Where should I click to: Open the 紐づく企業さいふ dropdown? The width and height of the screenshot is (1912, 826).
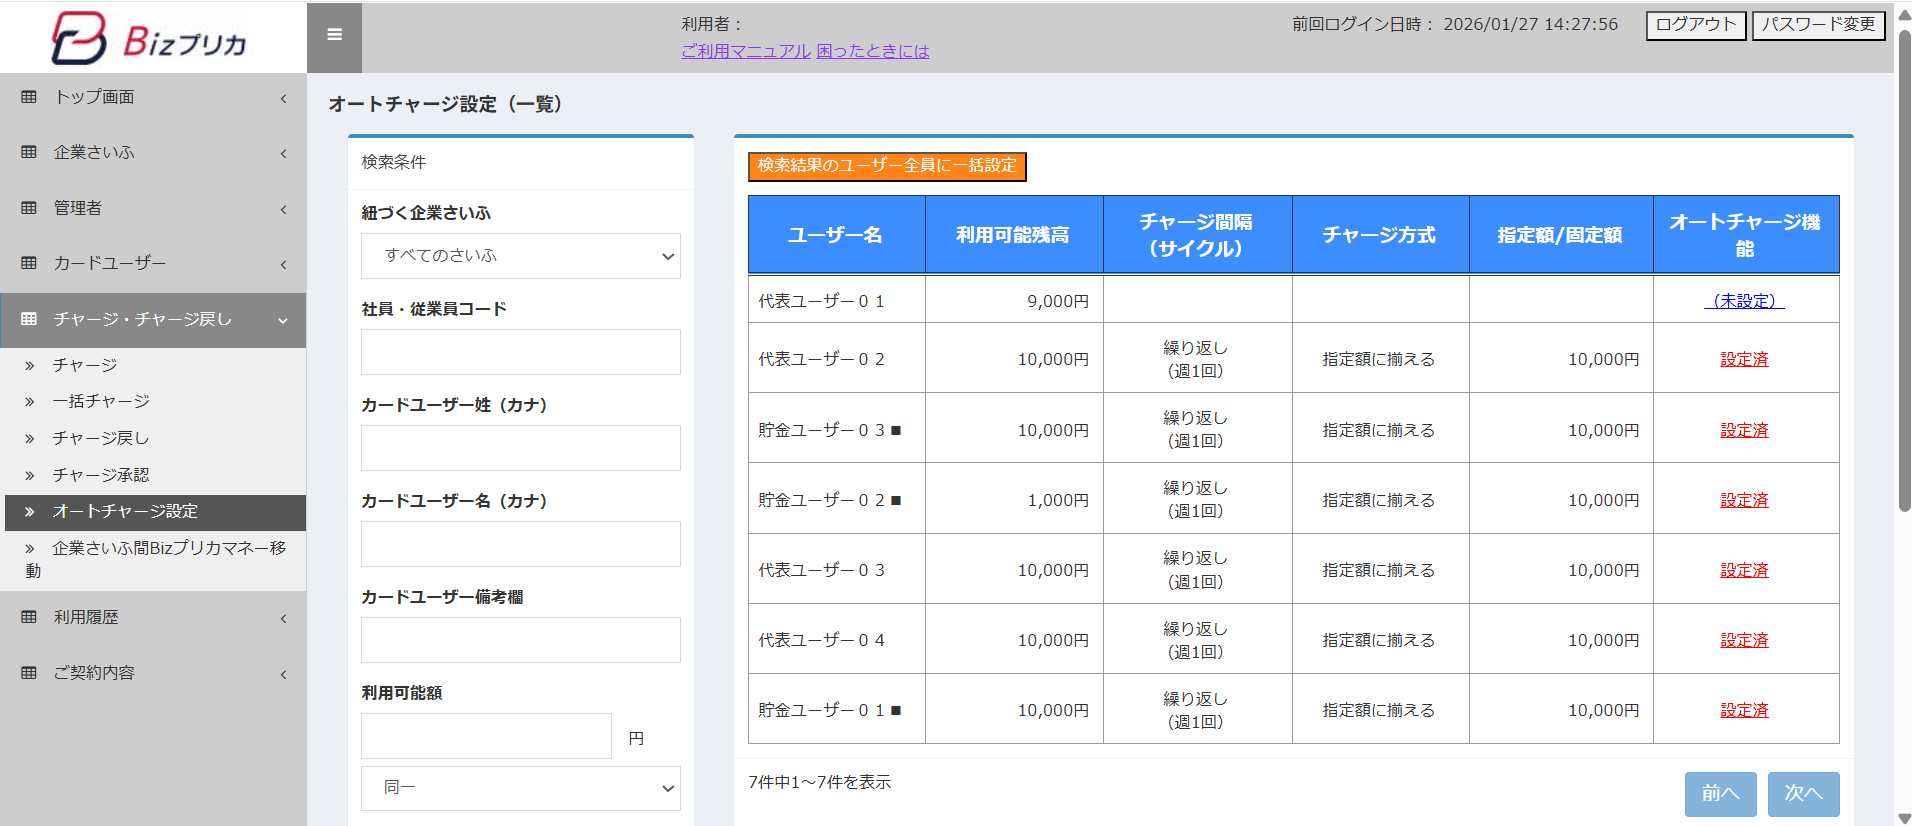pos(520,256)
